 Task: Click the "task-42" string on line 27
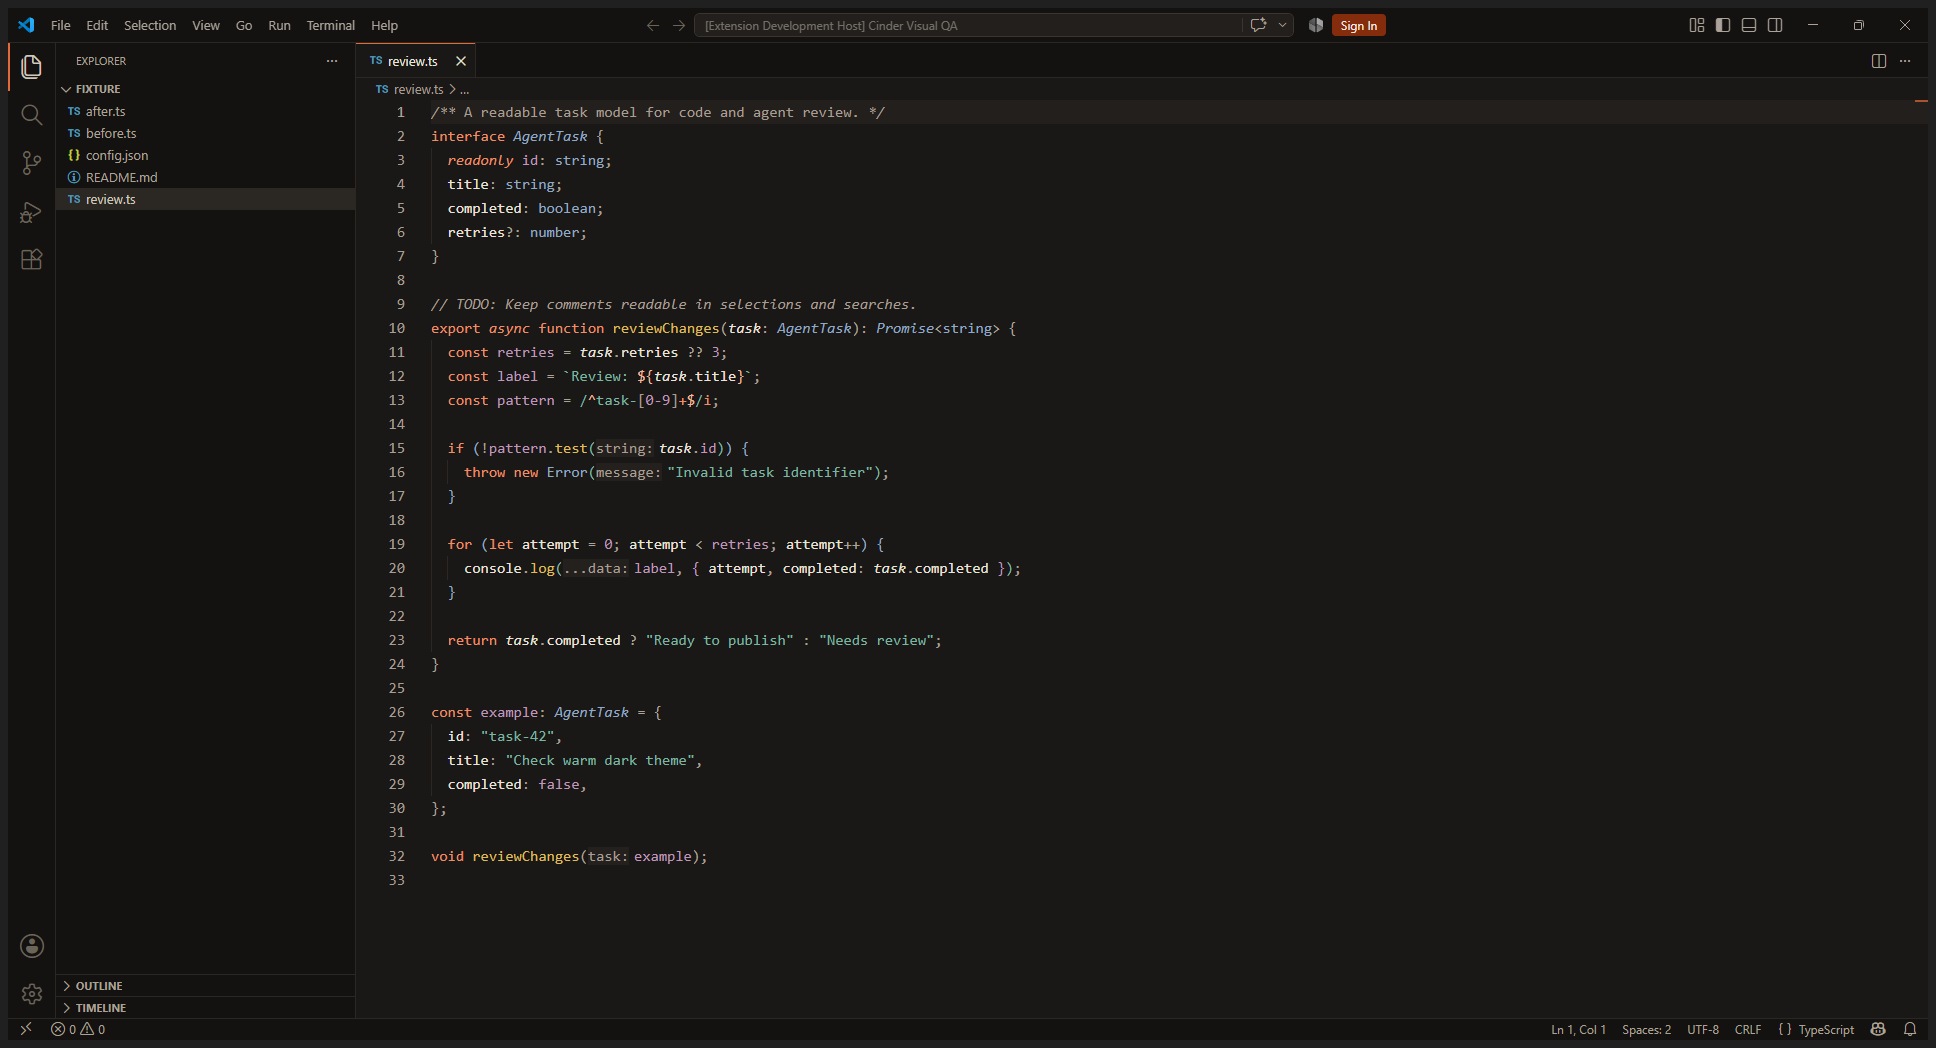(517, 736)
